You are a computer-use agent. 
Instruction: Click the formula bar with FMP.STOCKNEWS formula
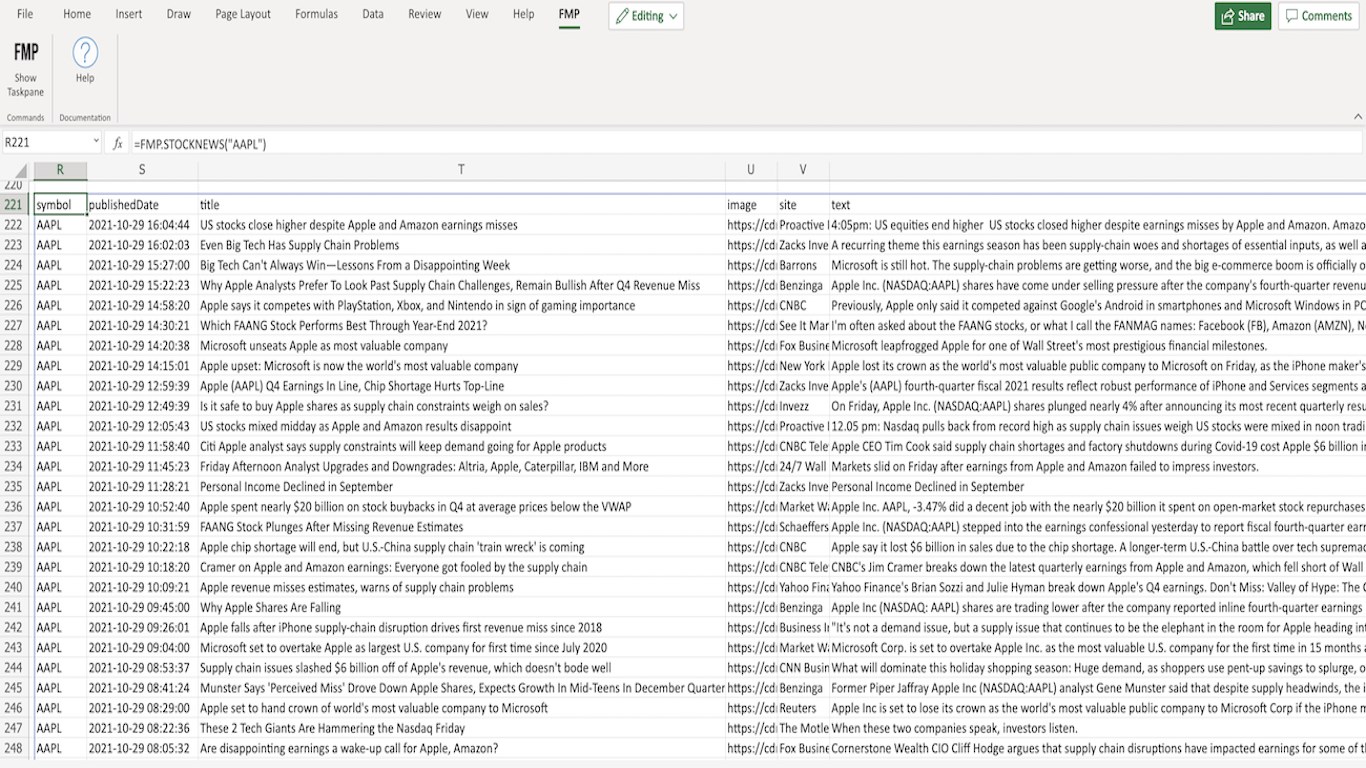pos(745,143)
